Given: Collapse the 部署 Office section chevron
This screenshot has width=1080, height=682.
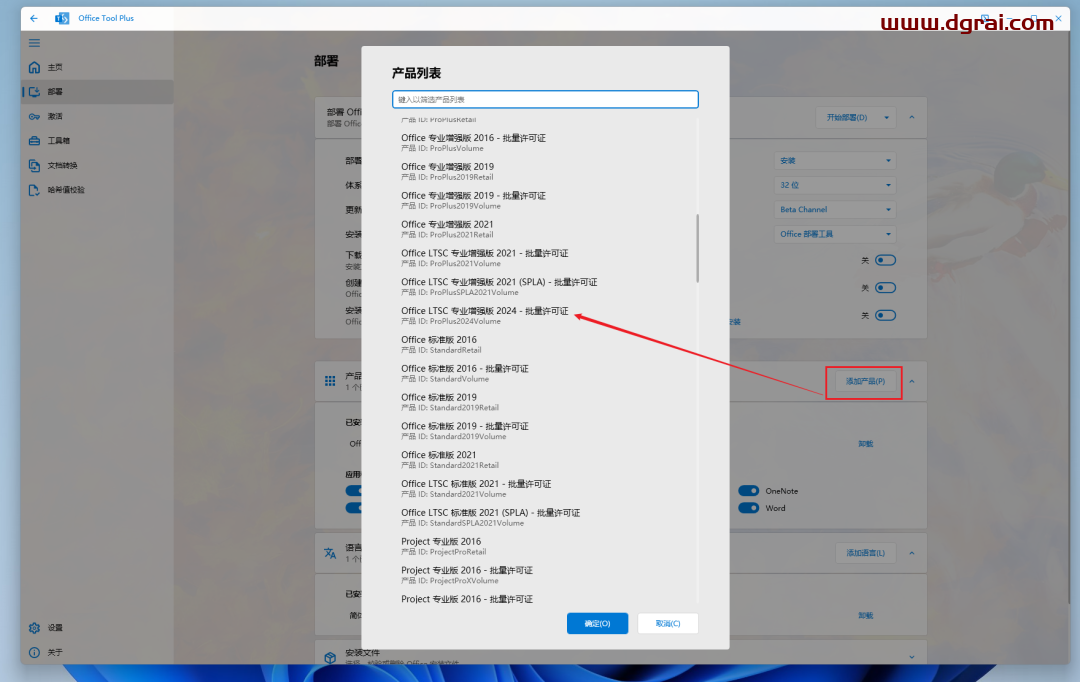Looking at the screenshot, I should [x=912, y=118].
